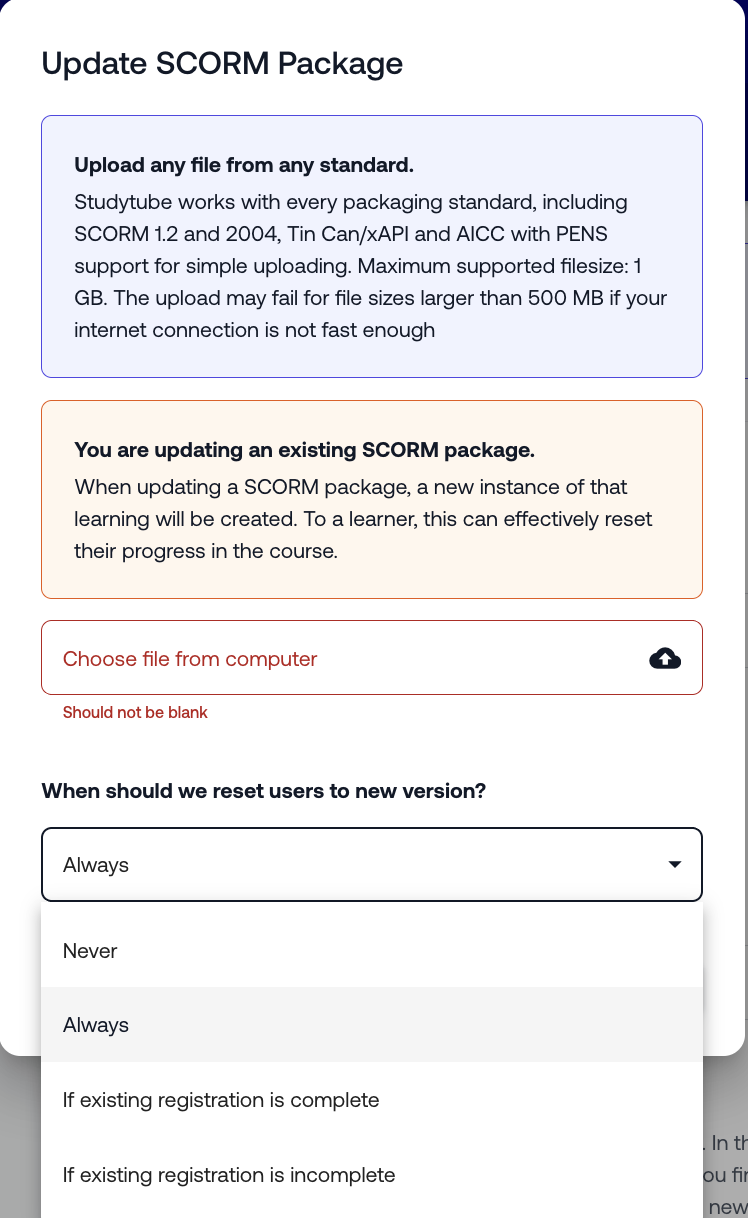748x1218 pixels.
Task: Click the 'You are updating an existing SCORM package.' heading
Action: coord(304,450)
